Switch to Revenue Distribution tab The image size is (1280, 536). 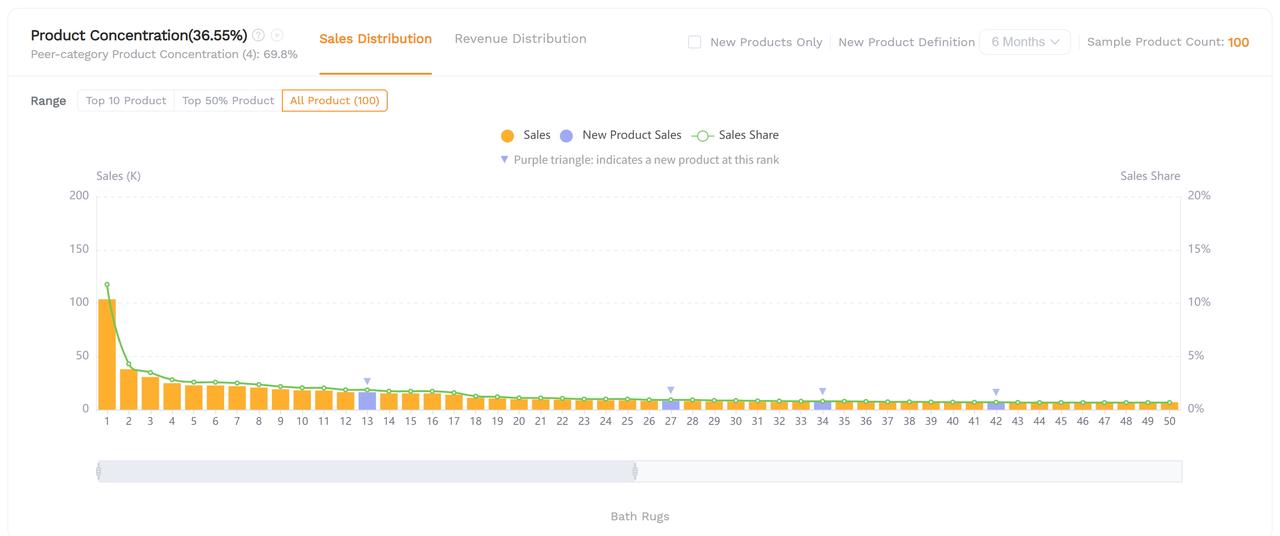coord(520,39)
